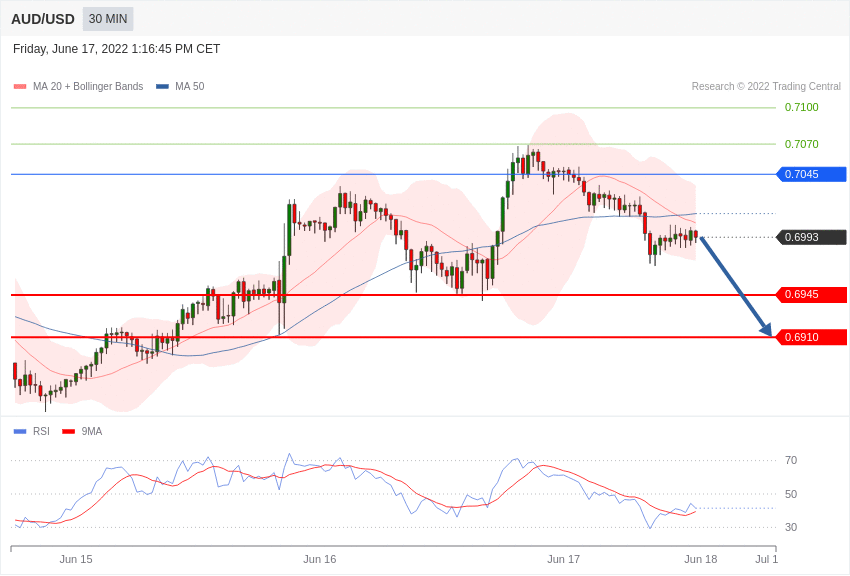Click the MA 20 + Bollinger Bands legend label

88,87
